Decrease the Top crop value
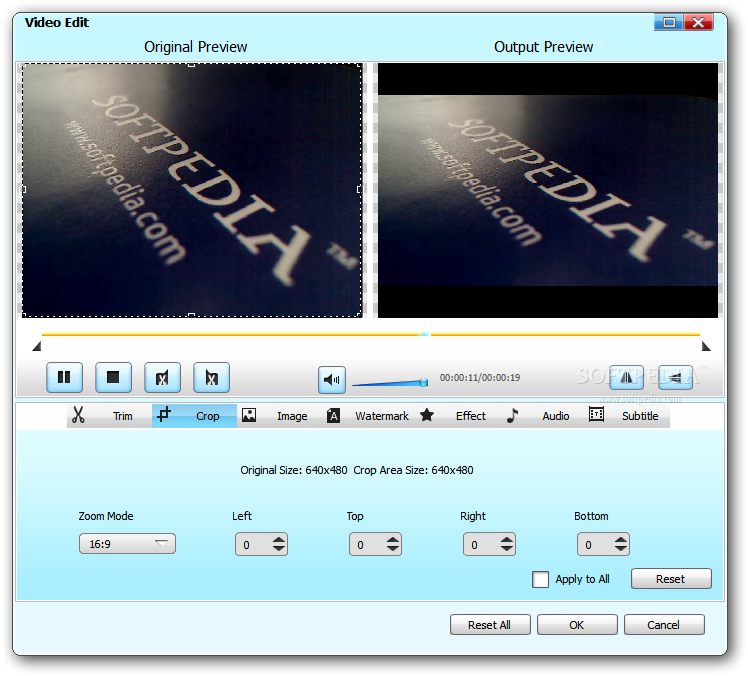This screenshot has width=748, height=676. [x=393, y=549]
